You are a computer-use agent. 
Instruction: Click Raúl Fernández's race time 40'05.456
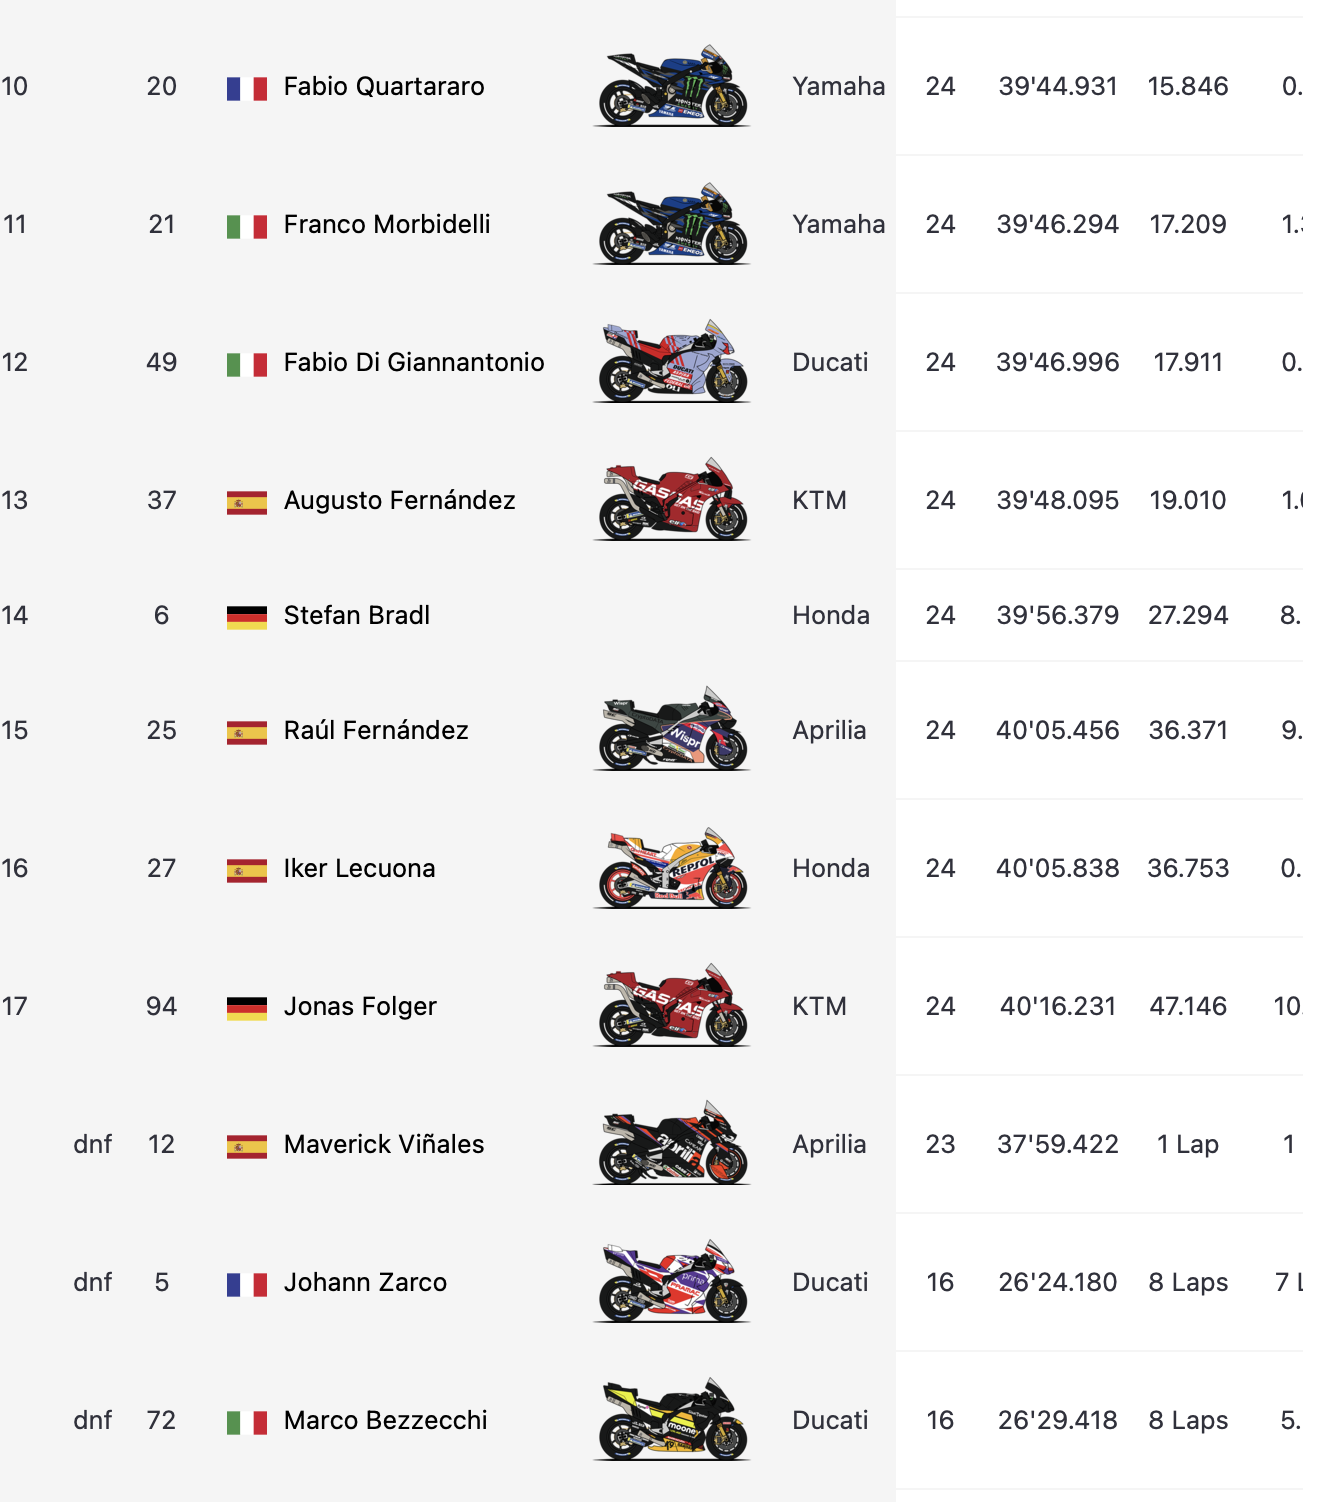(1057, 730)
